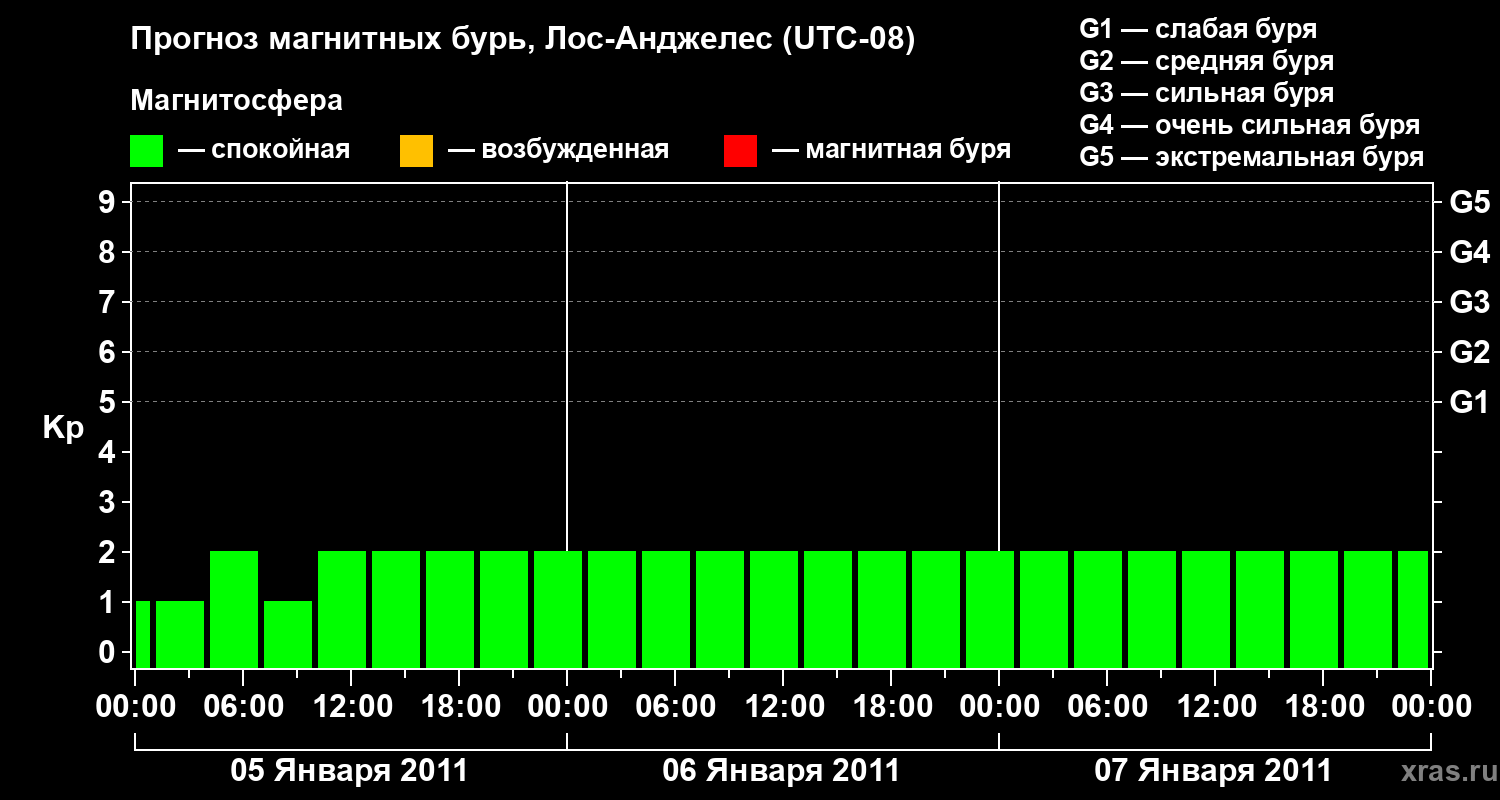Click the '— магнитная буря' legend label

(891, 150)
